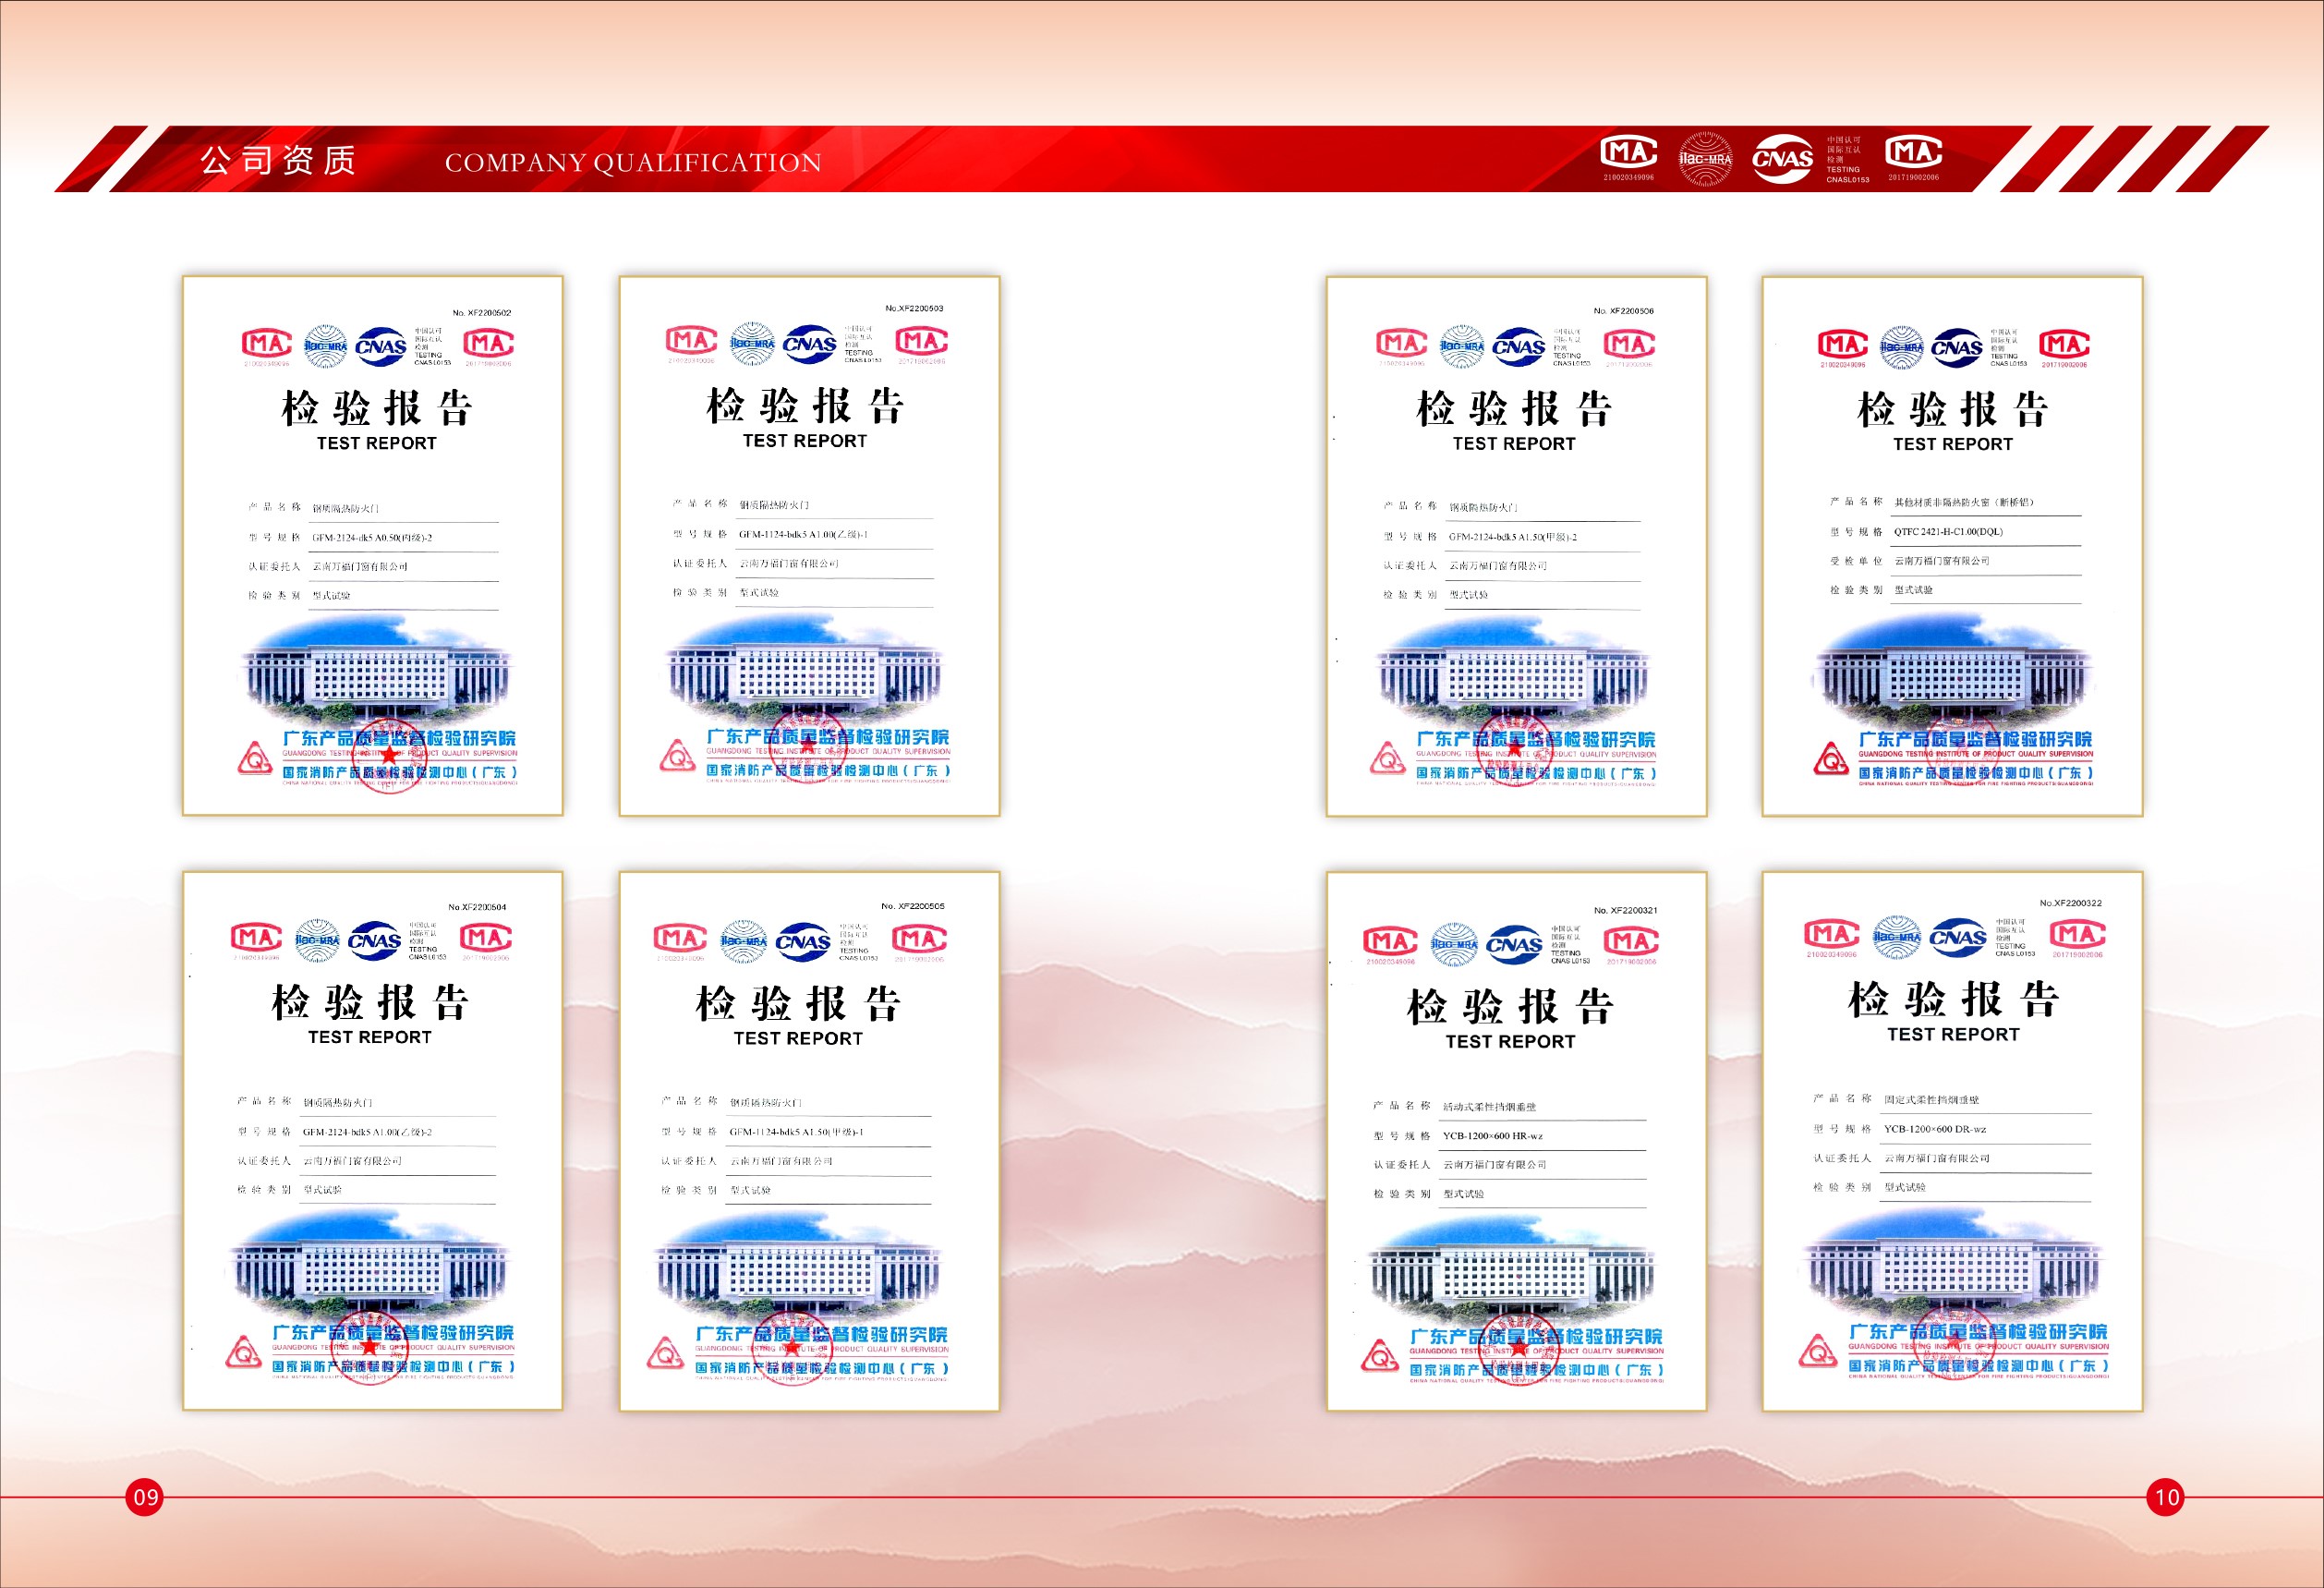Screen dimensions: 2324x1588
Task: Click the CNAS logo in the red header banner
Action: (1782, 158)
